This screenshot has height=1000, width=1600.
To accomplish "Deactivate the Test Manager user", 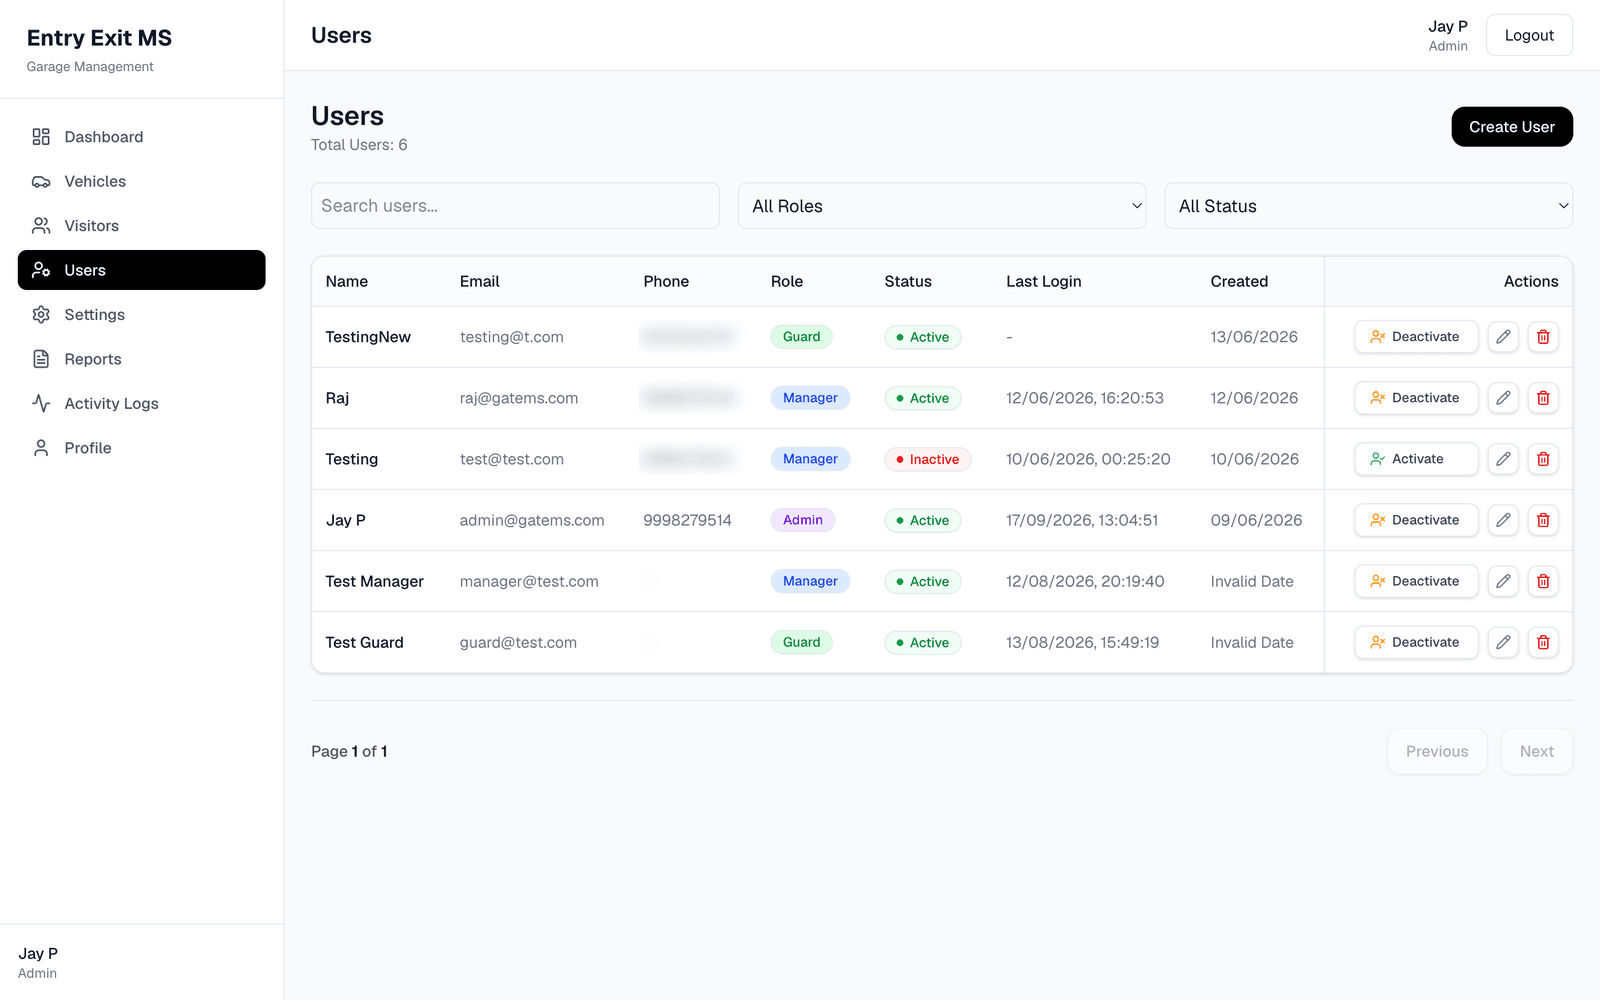I will click(x=1416, y=581).
